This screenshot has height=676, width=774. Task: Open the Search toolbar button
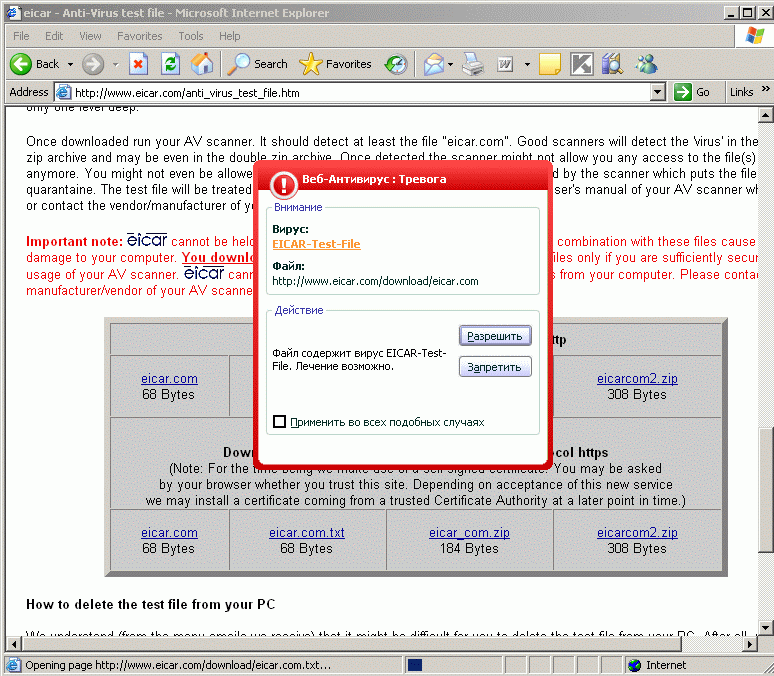[257, 64]
